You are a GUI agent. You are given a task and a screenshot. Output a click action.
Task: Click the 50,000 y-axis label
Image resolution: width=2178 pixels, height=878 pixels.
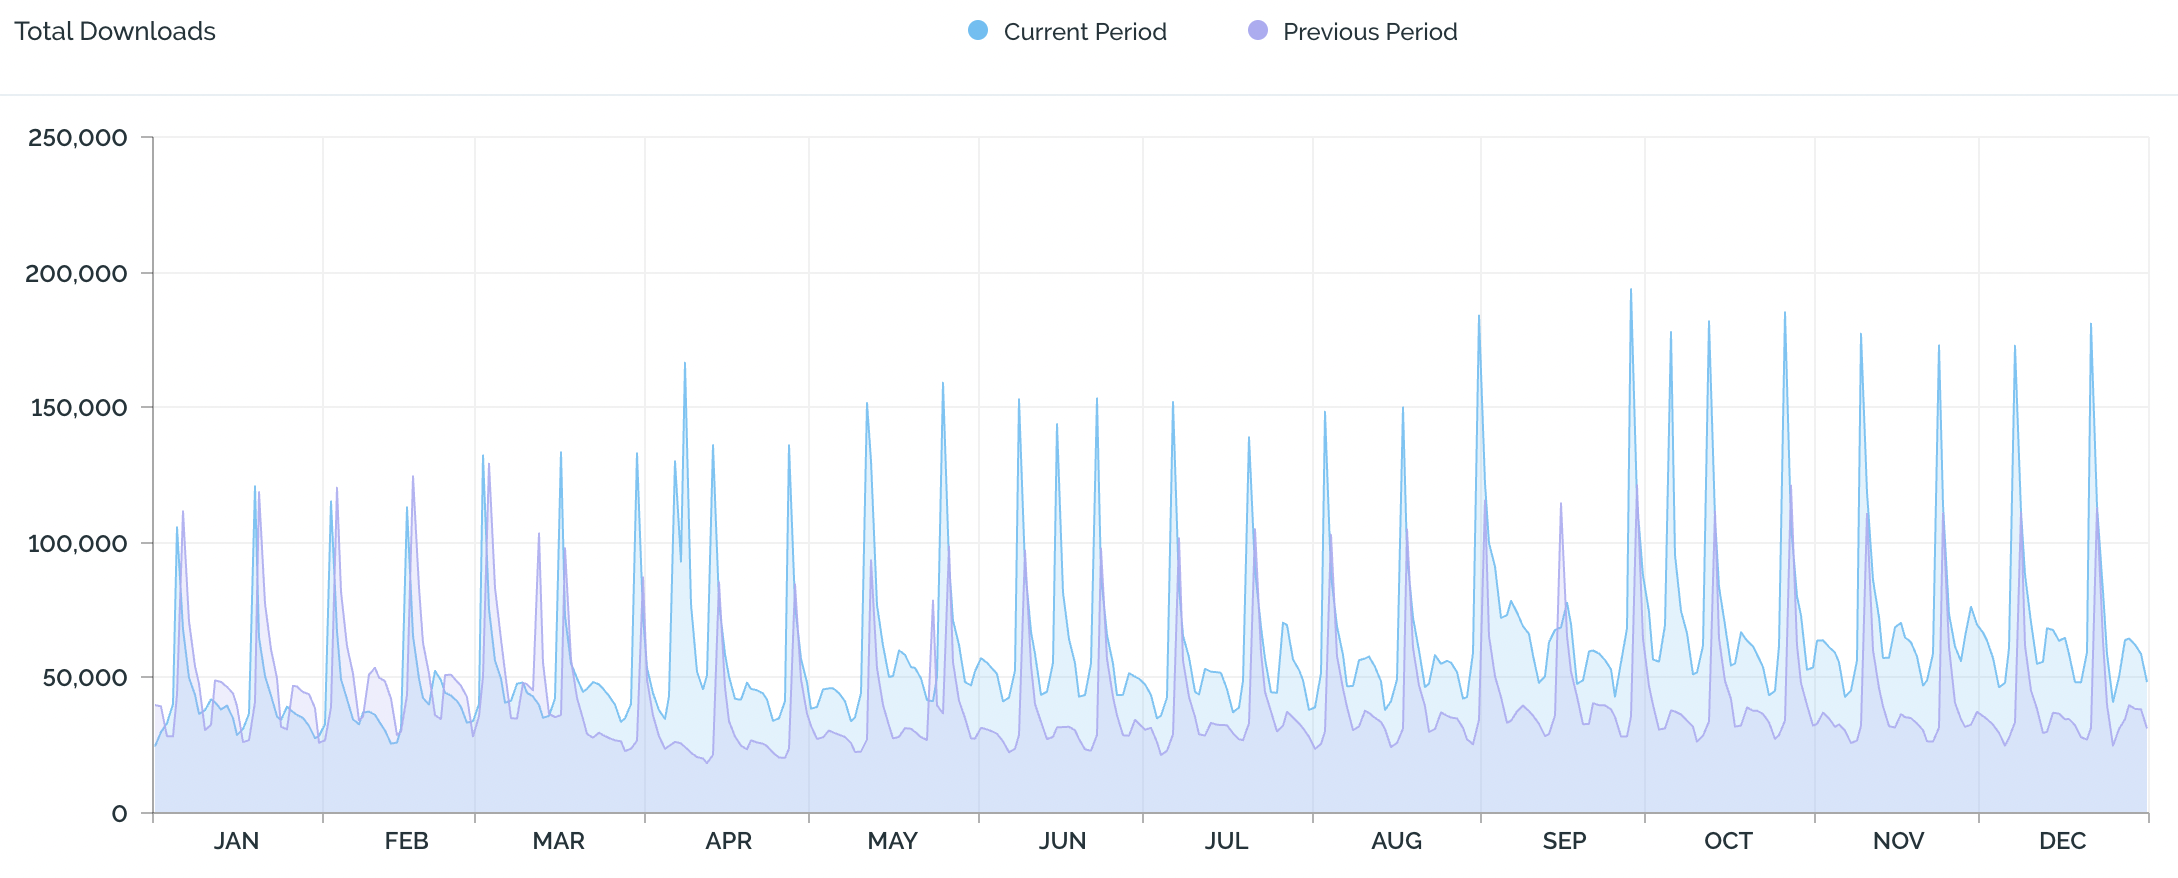(x=85, y=678)
